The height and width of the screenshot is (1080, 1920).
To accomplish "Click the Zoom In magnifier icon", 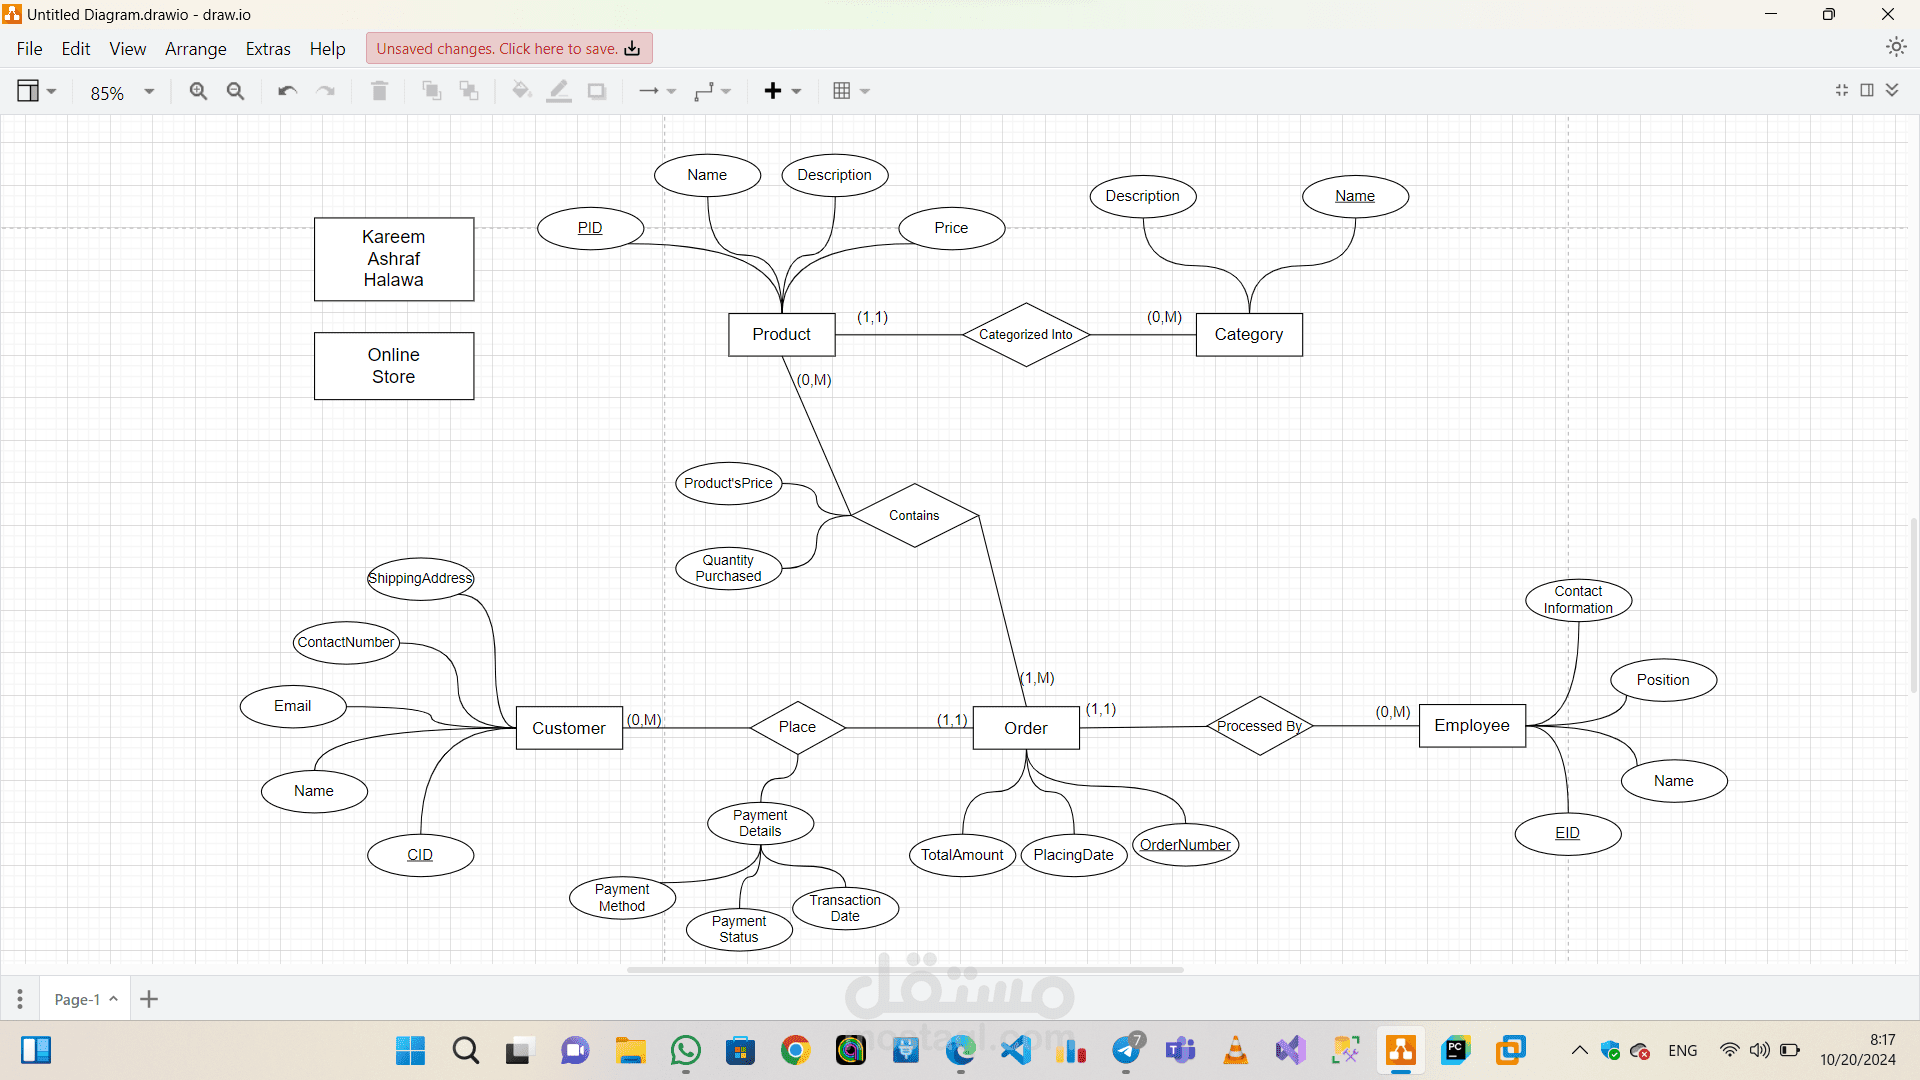I will (x=198, y=91).
